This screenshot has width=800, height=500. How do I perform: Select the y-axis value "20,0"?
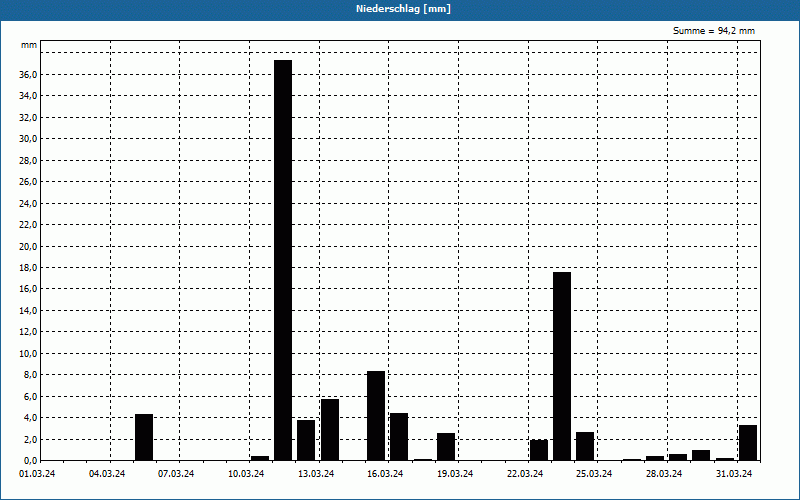(28, 246)
